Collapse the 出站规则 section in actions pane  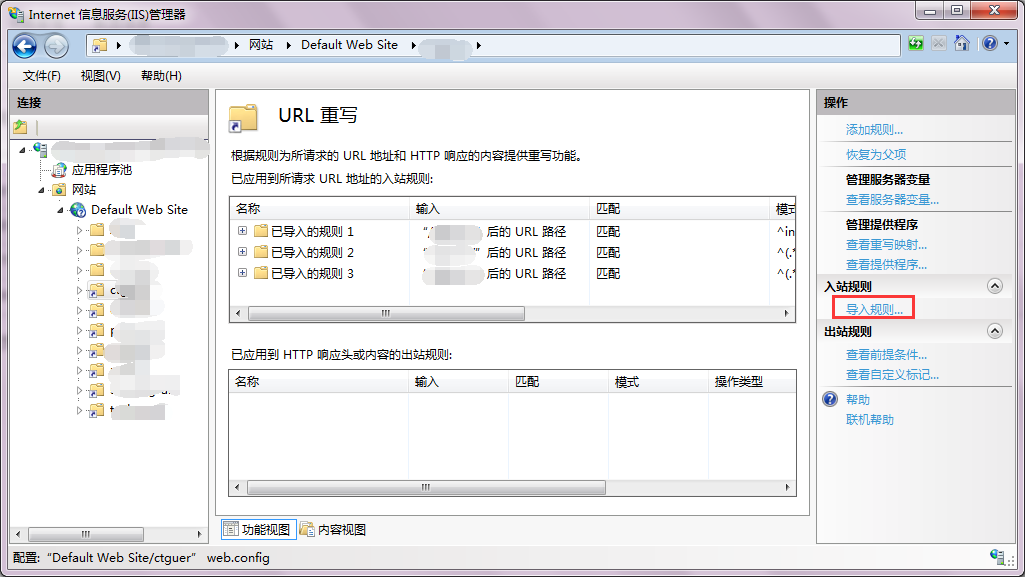[994, 332]
